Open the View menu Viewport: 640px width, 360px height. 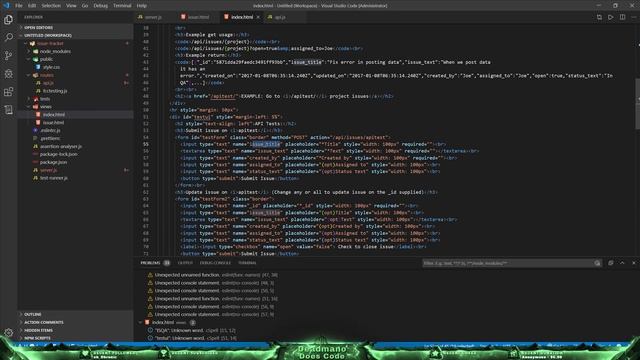(71, 6)
